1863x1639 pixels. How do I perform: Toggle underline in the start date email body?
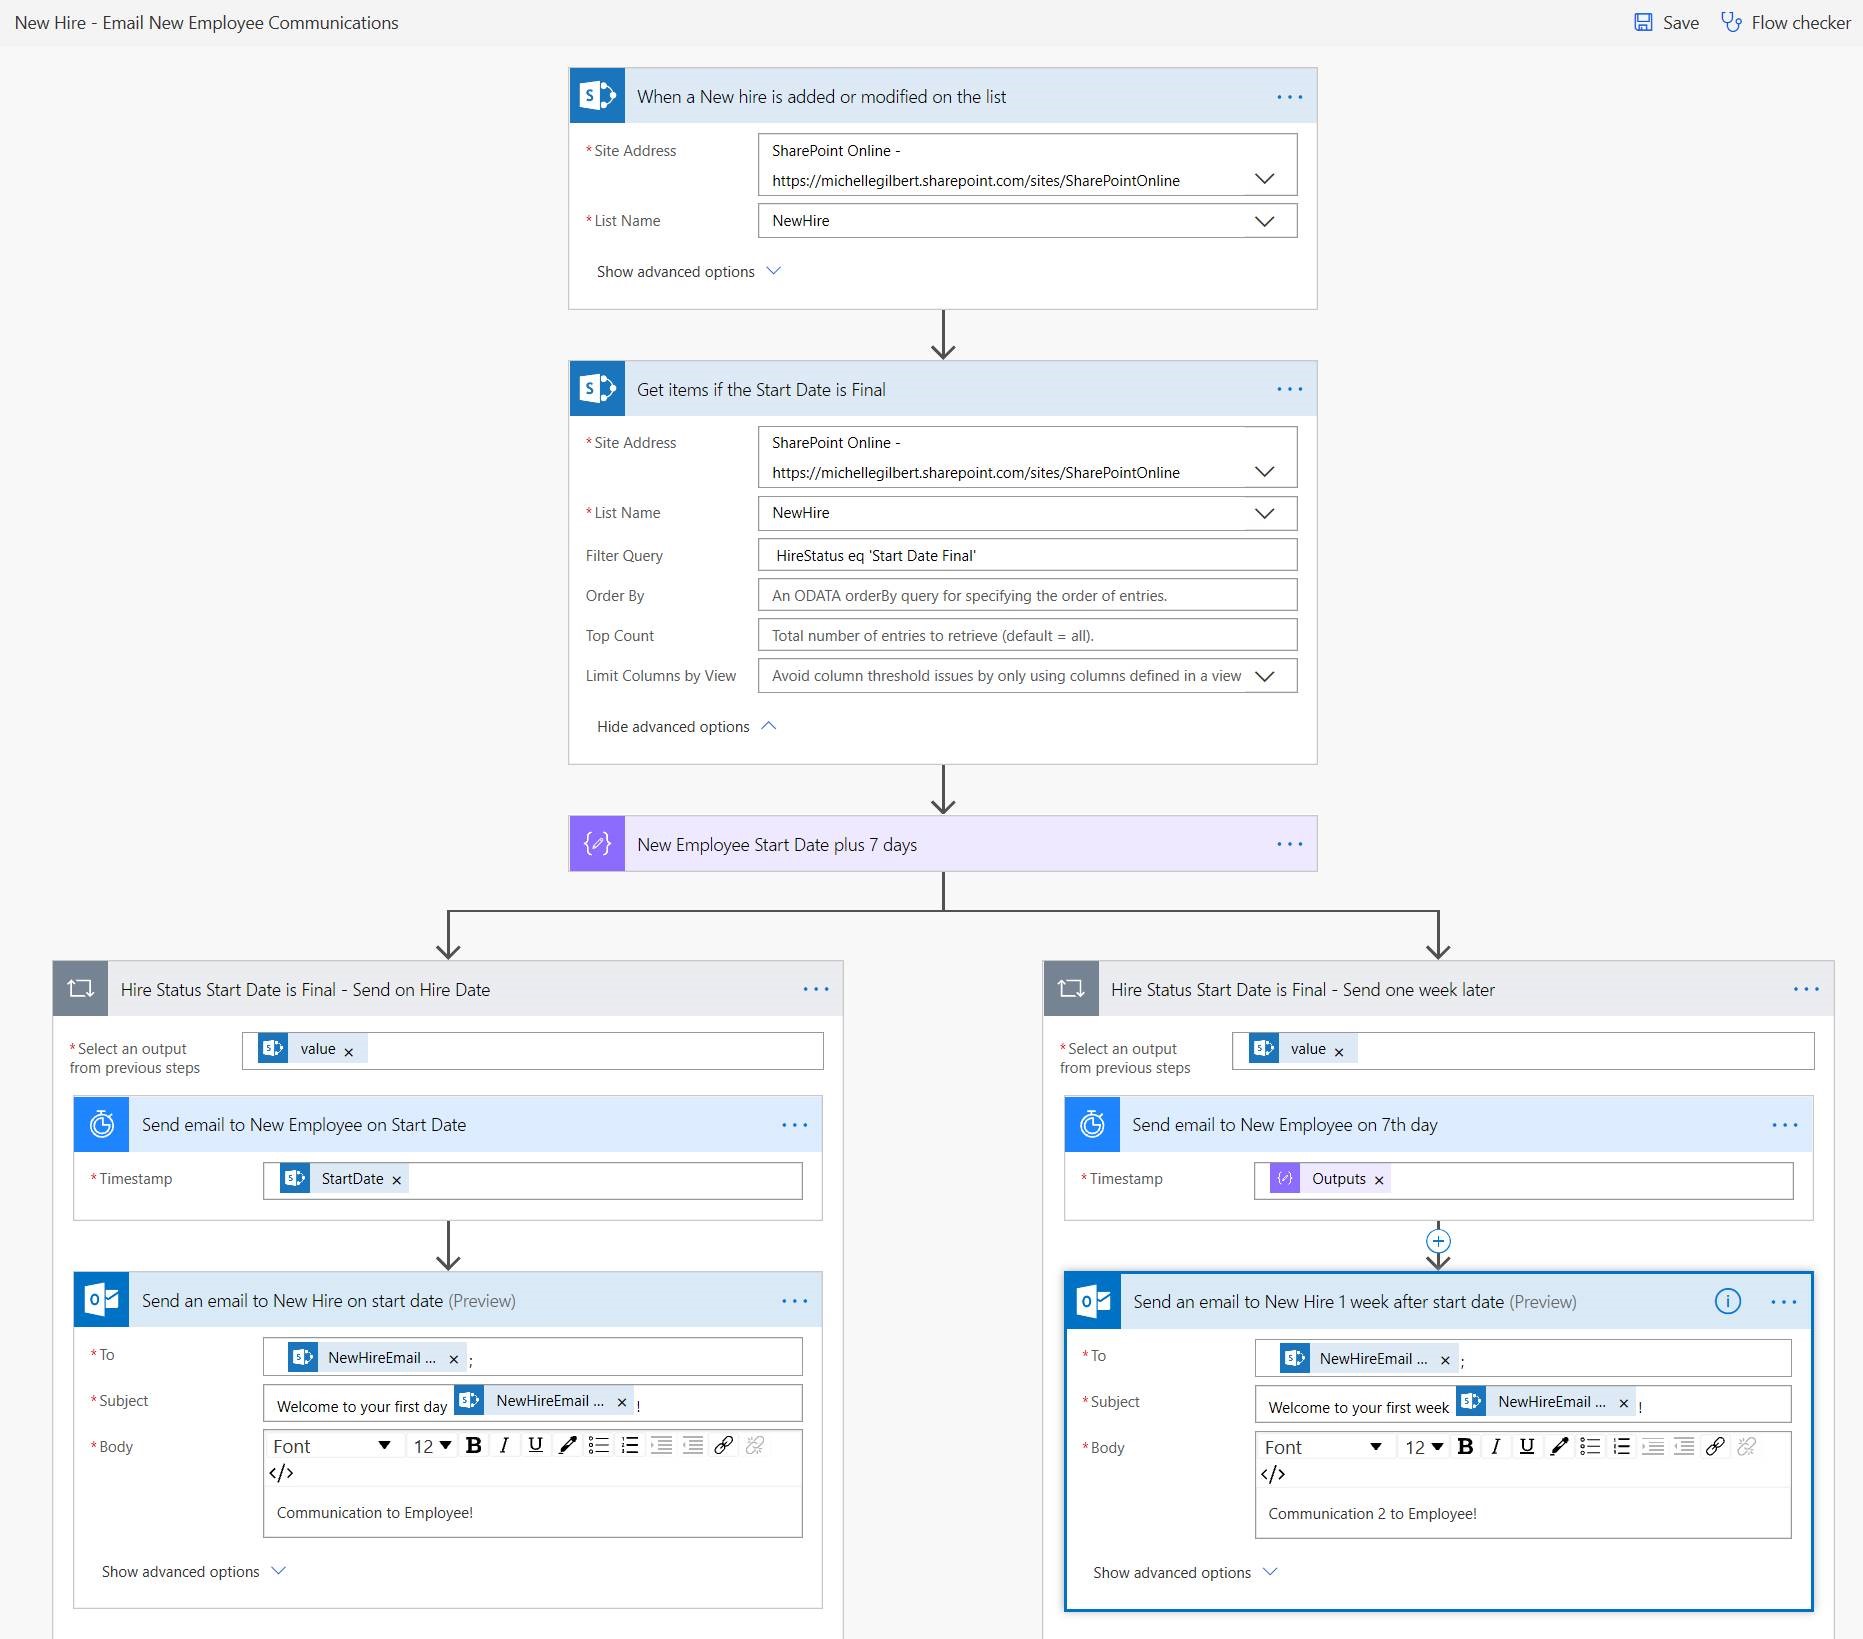coord(535,1446)
